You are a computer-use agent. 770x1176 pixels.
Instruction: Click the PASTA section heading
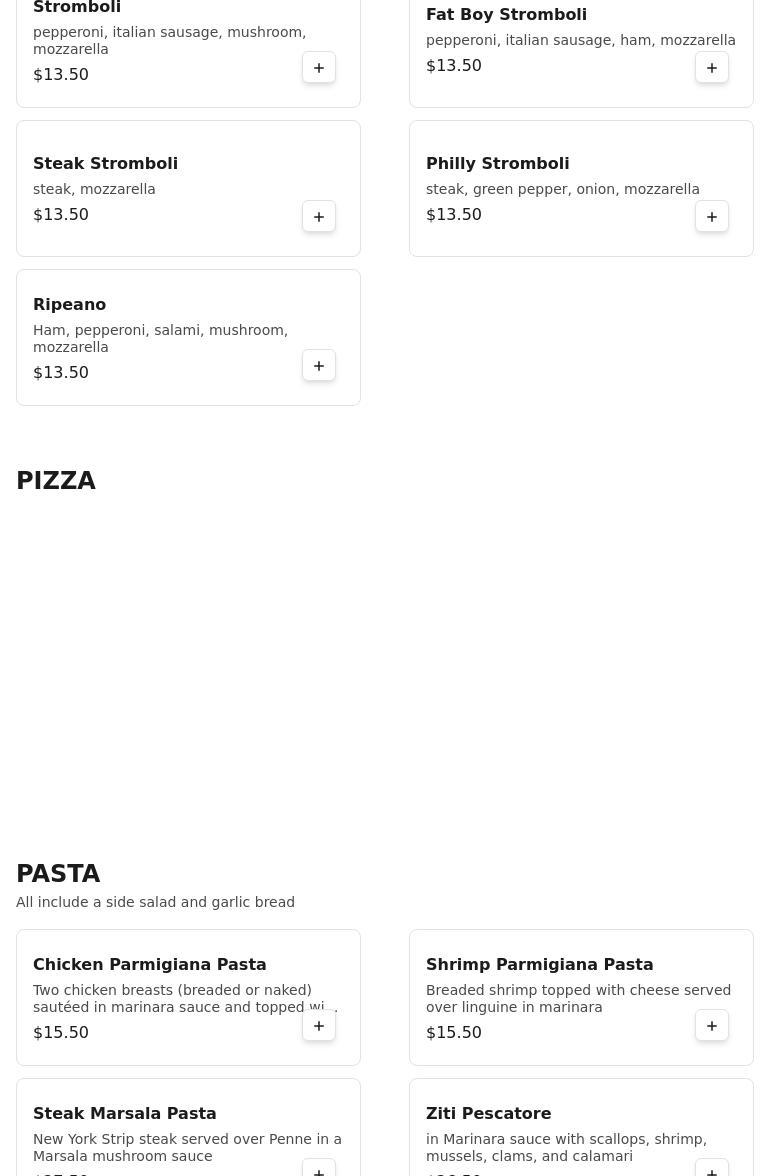click(x=58, y=874)
